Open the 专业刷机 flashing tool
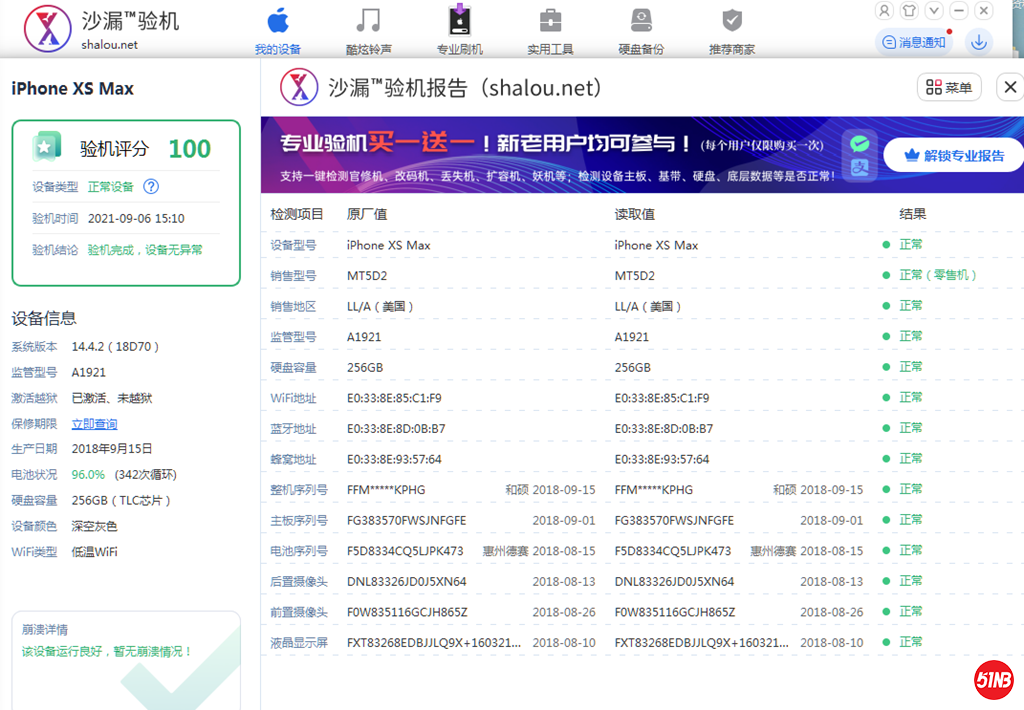The width and height of the screenshot is (1024, 710). pos(459,30)
